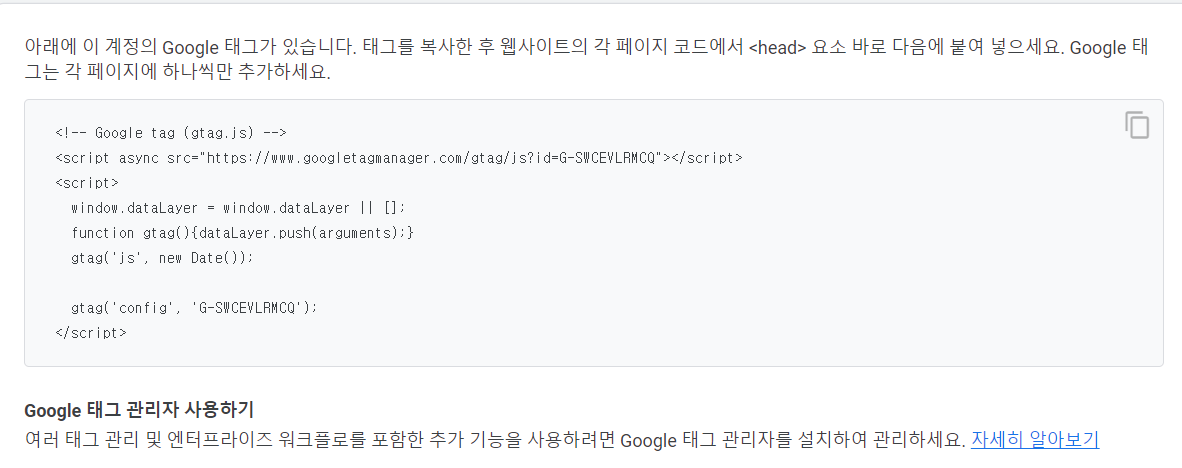Viewport: 1182px width, 468px height.
Task: Click the window.dataLayer assignment line
Action: click(x=238, y=208)
